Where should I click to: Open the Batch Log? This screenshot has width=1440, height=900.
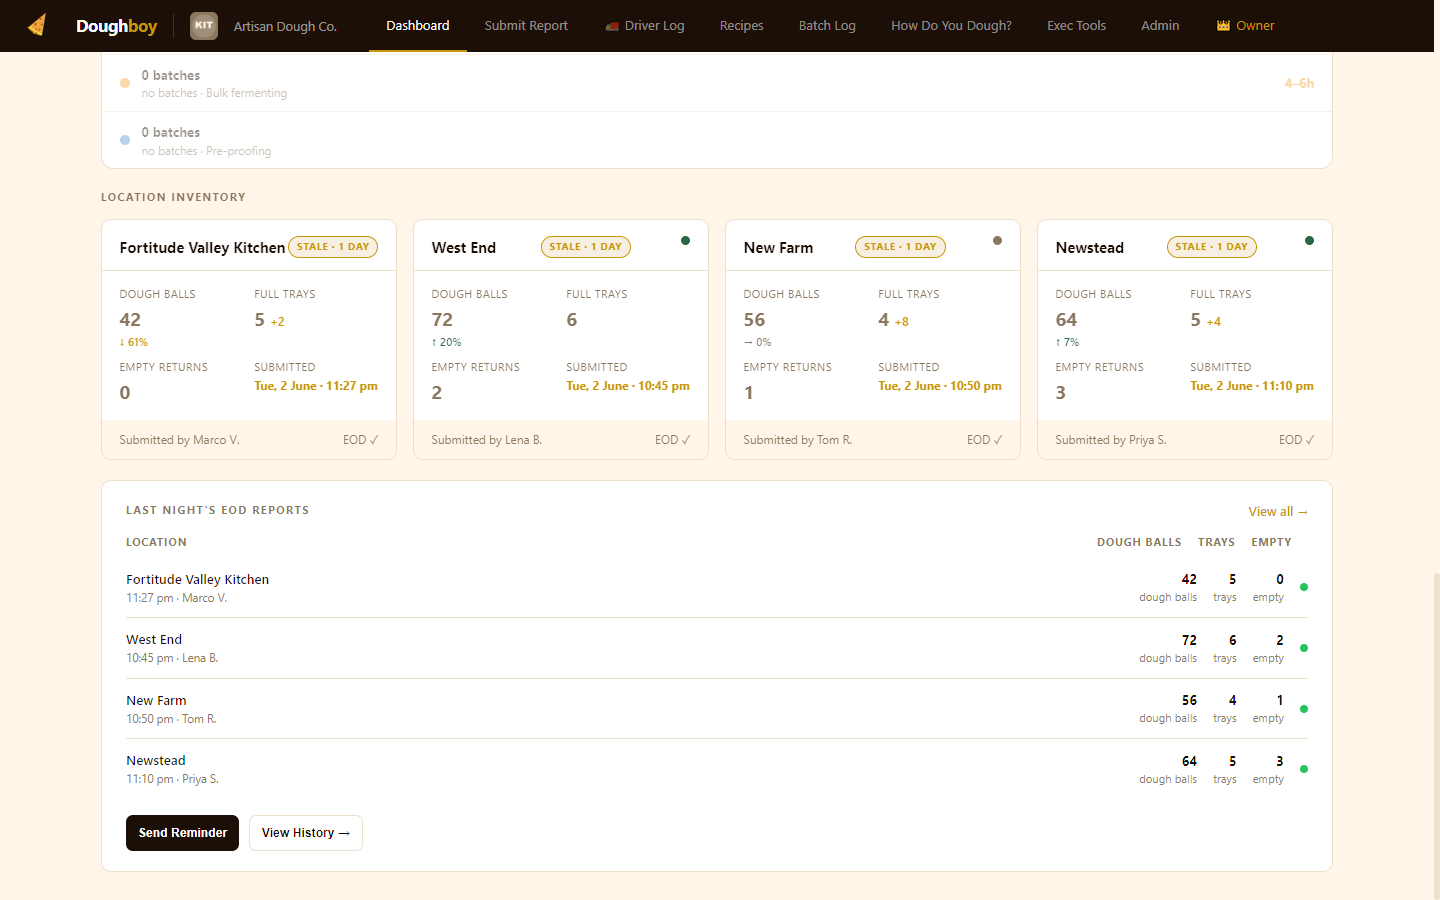coord(827,26)
